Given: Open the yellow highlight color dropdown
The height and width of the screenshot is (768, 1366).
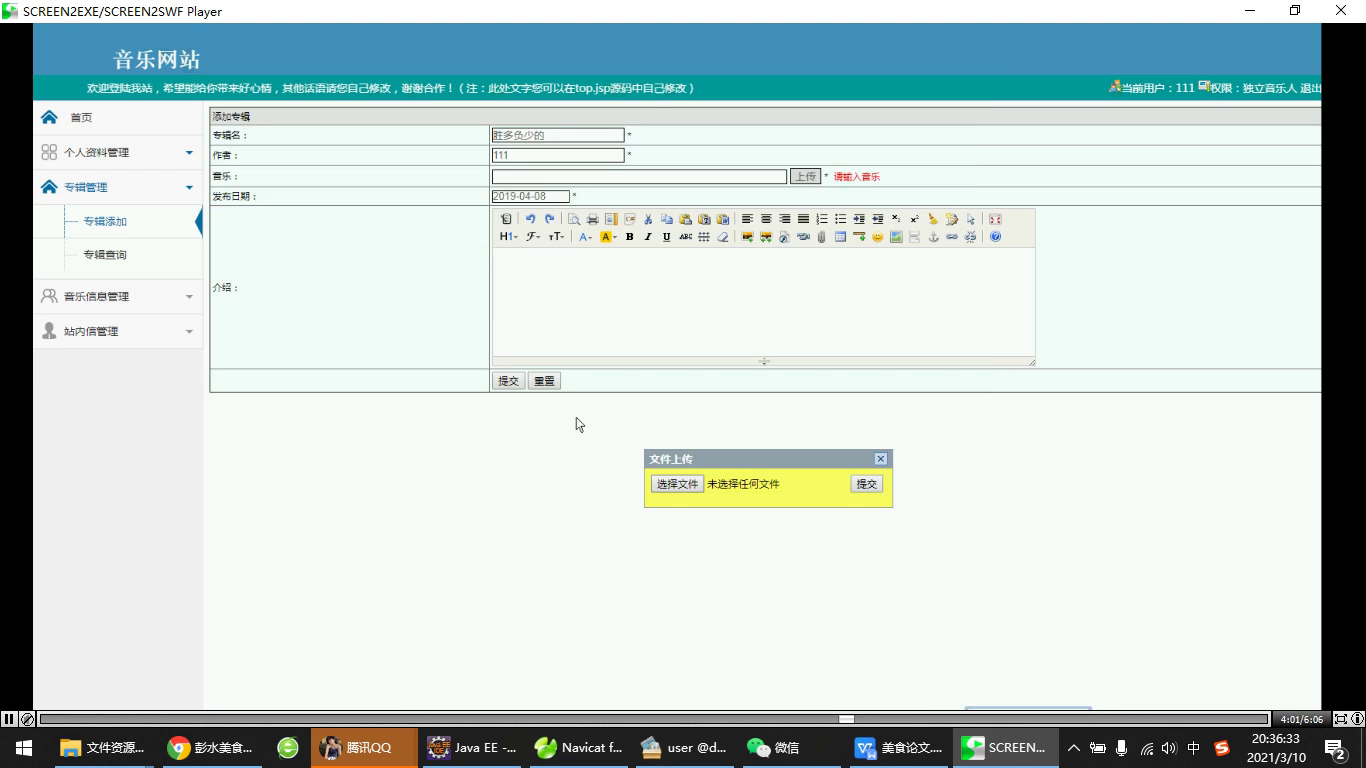Looking at the screenshot, I should (608, 237).
